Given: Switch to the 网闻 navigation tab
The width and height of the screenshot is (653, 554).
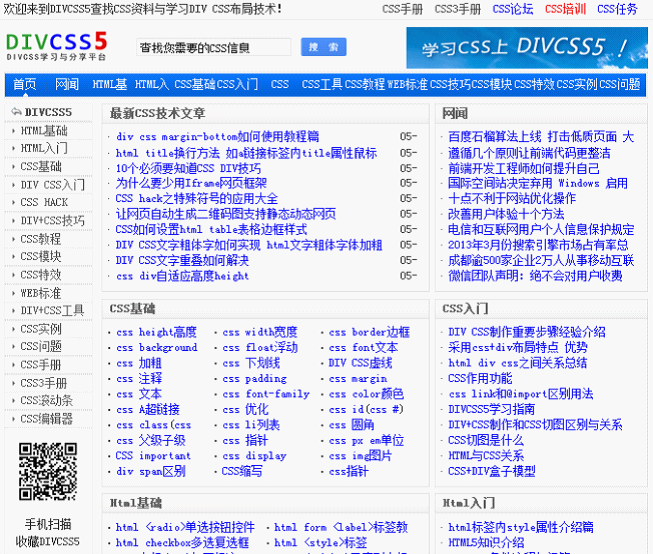Looking at the screenshot, I should (67, 85).
